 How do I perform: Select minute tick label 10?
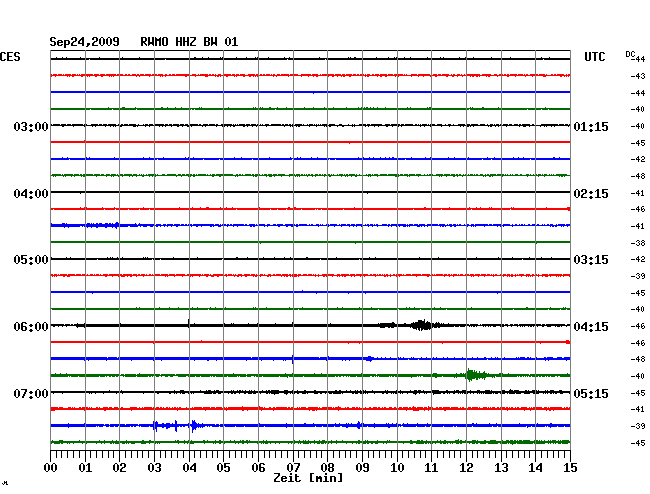click(x=397, y=468)
